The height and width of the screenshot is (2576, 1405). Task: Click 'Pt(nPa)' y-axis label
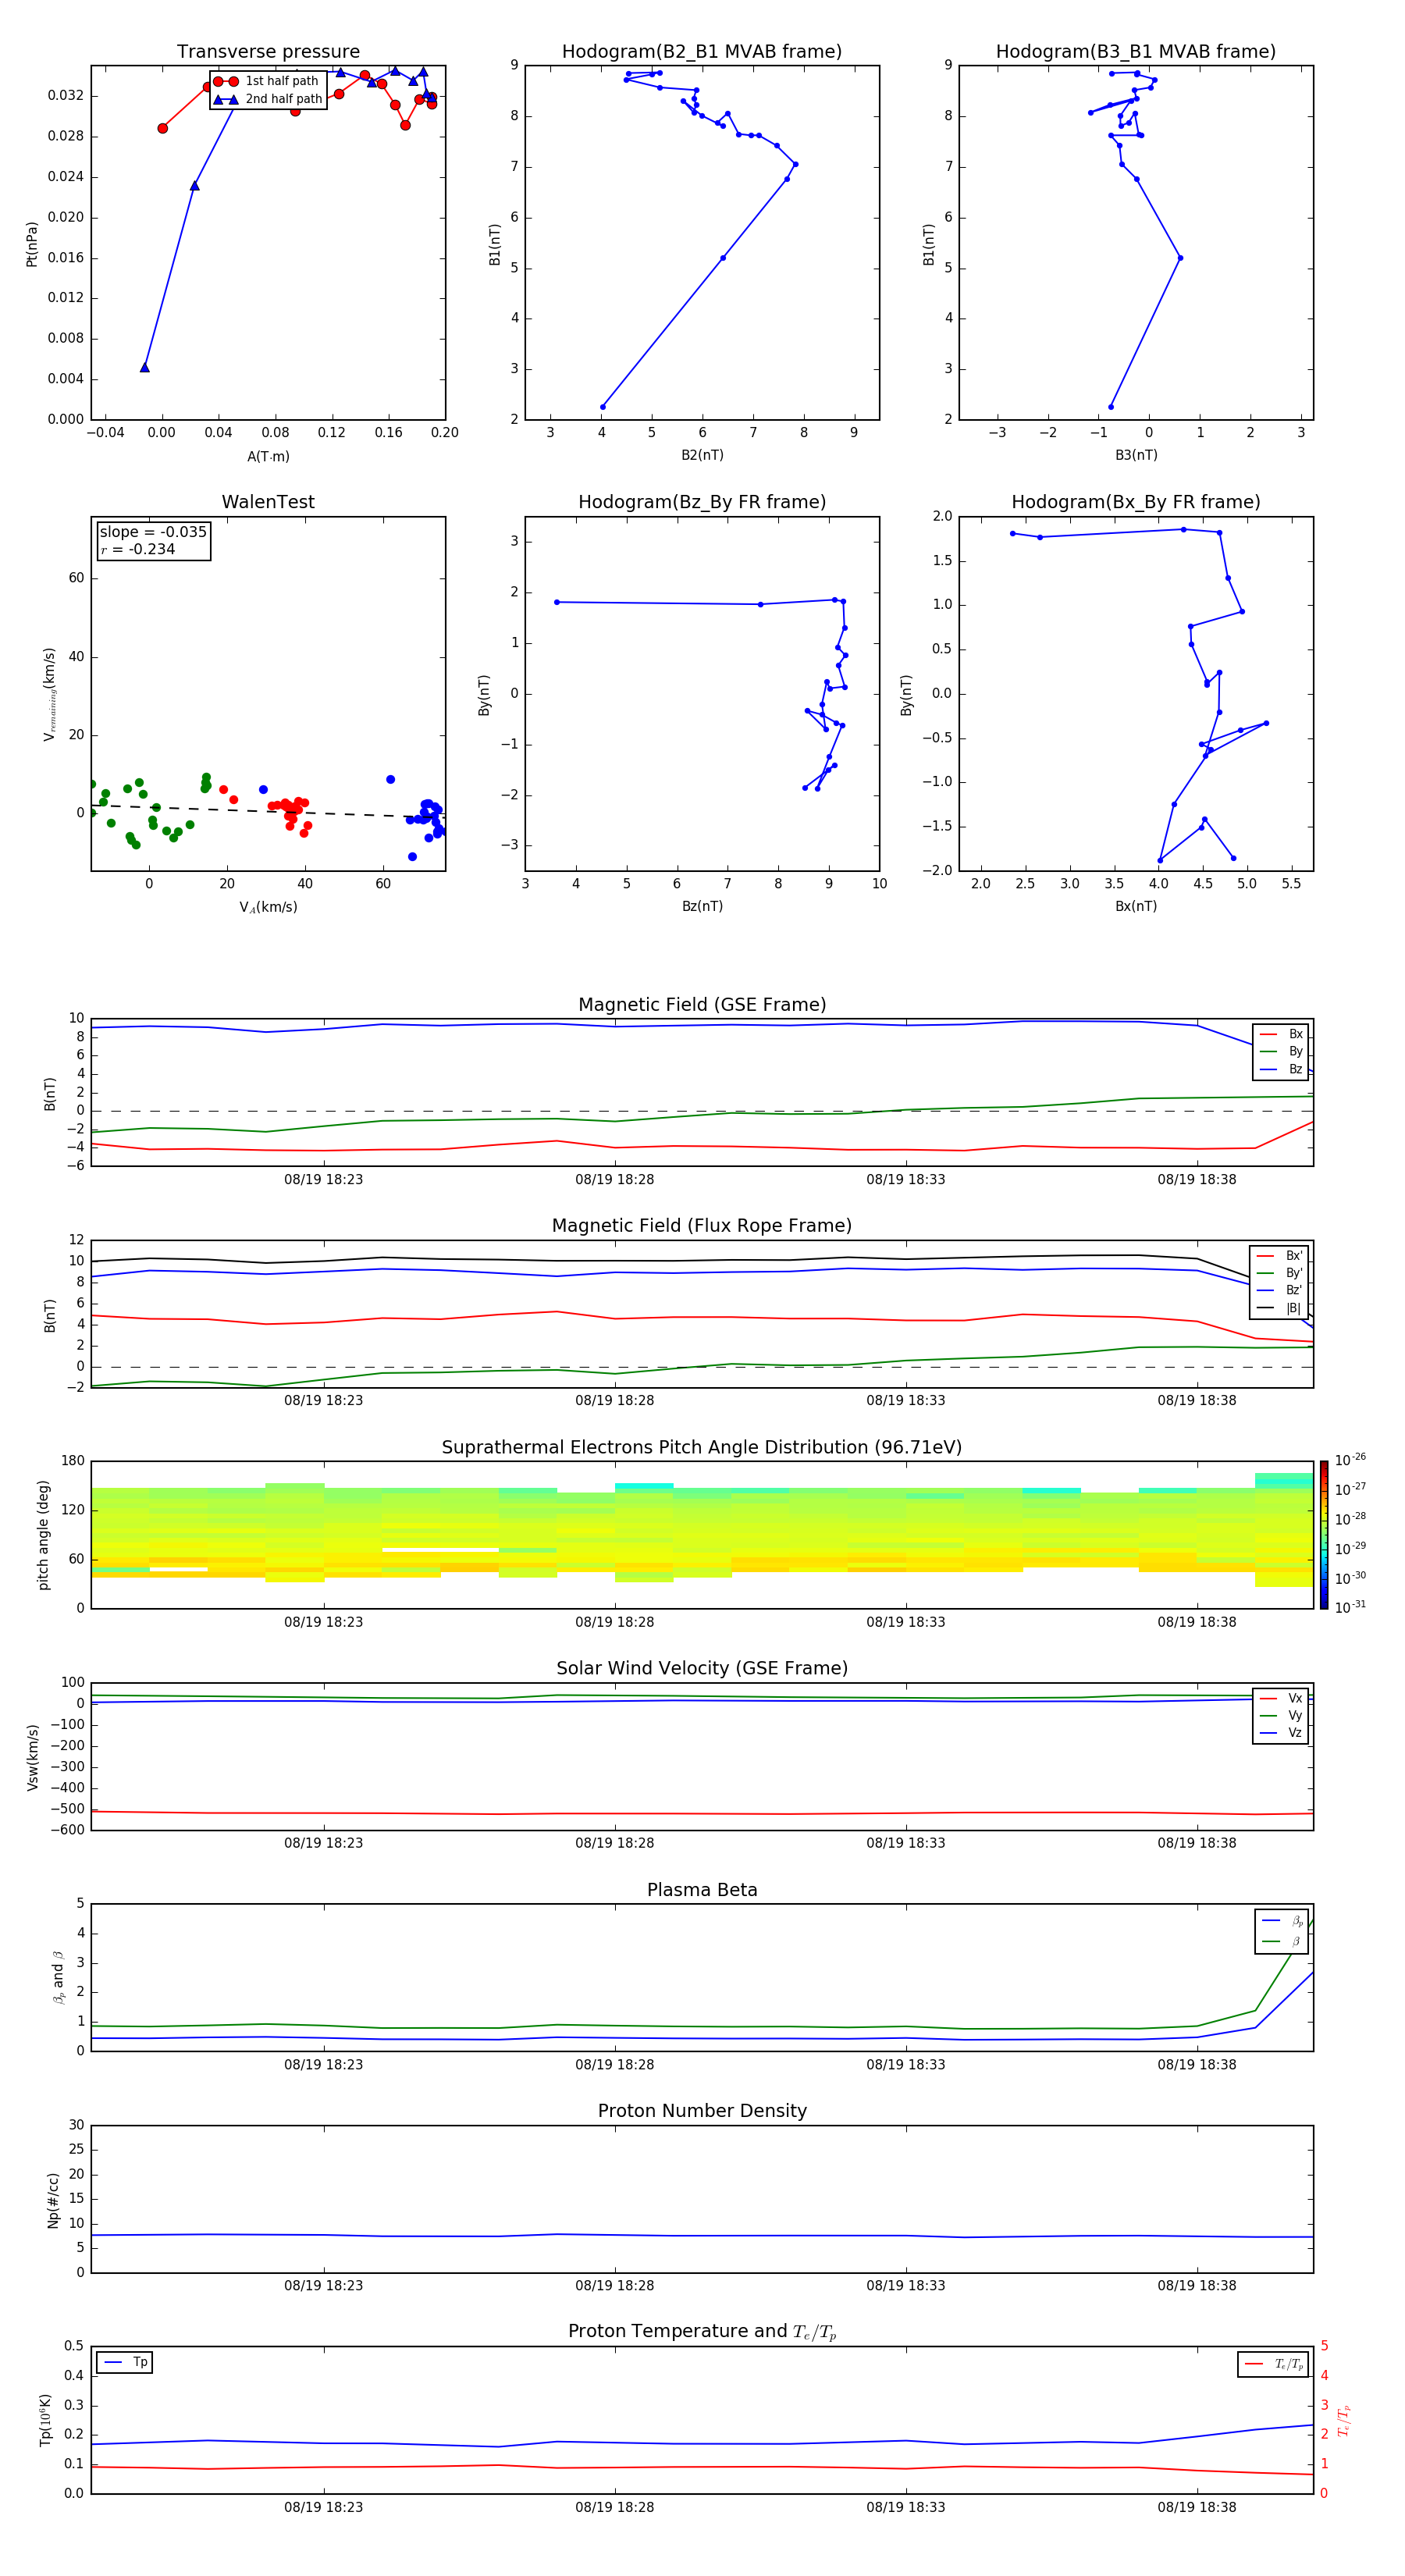pyautogui.click(x=32, y=244)
